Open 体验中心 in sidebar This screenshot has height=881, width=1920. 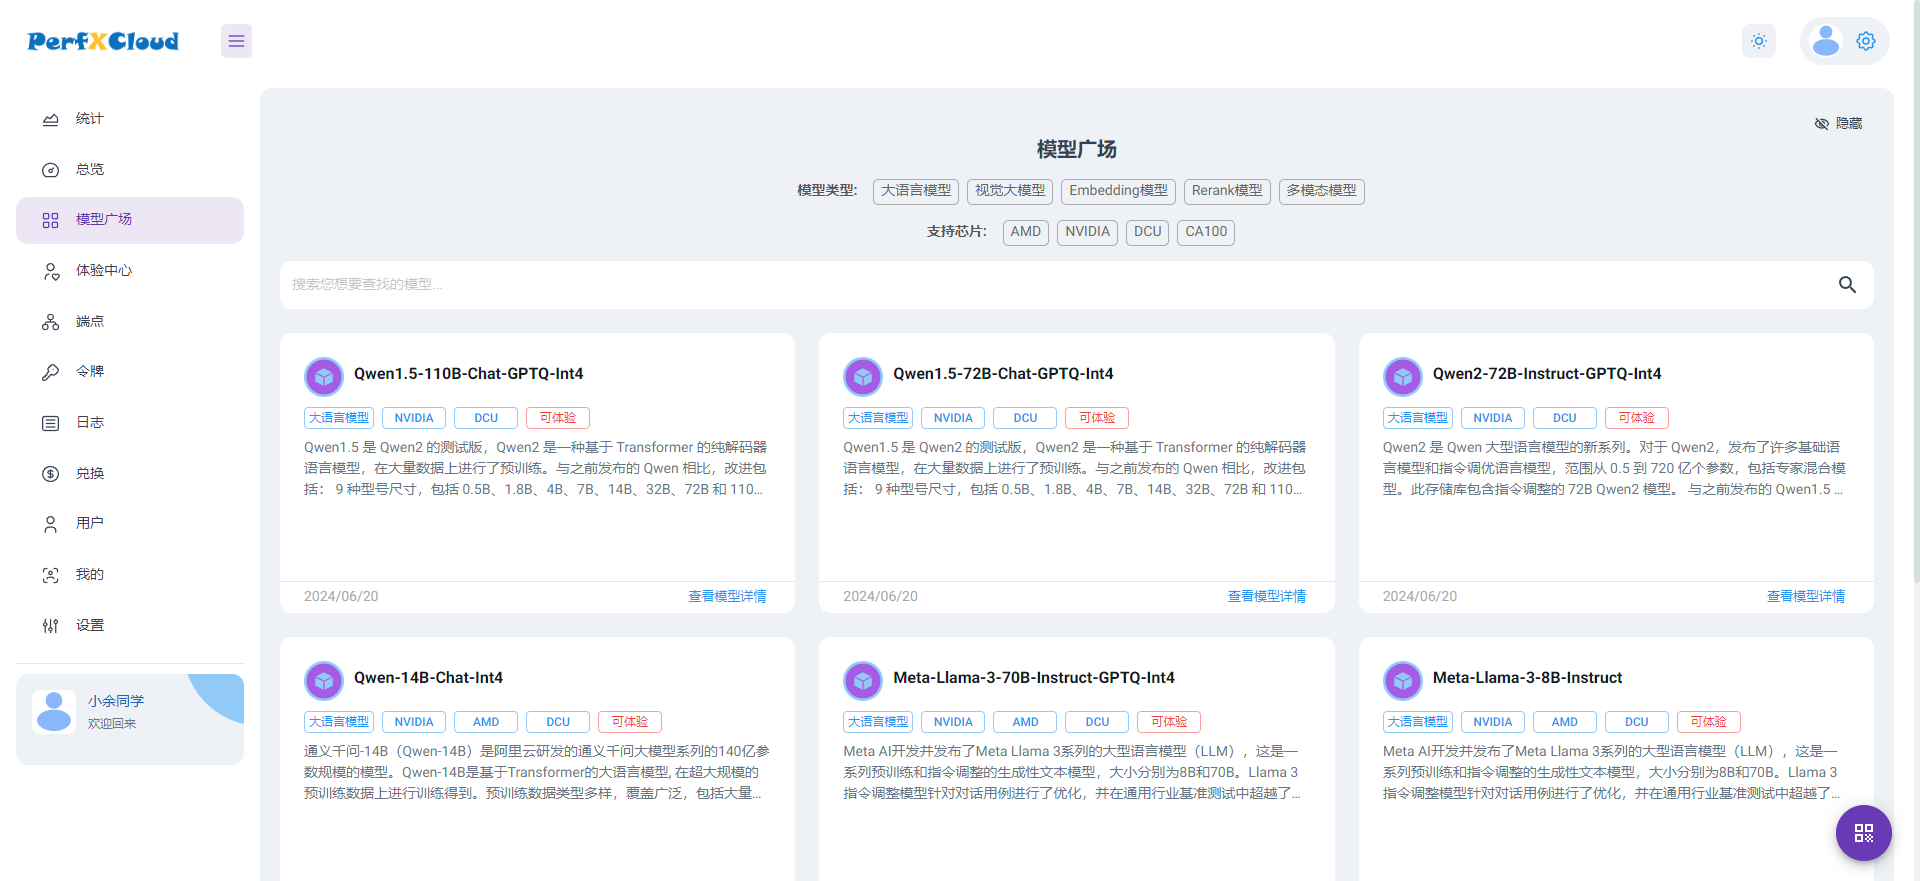click(130, 271)
